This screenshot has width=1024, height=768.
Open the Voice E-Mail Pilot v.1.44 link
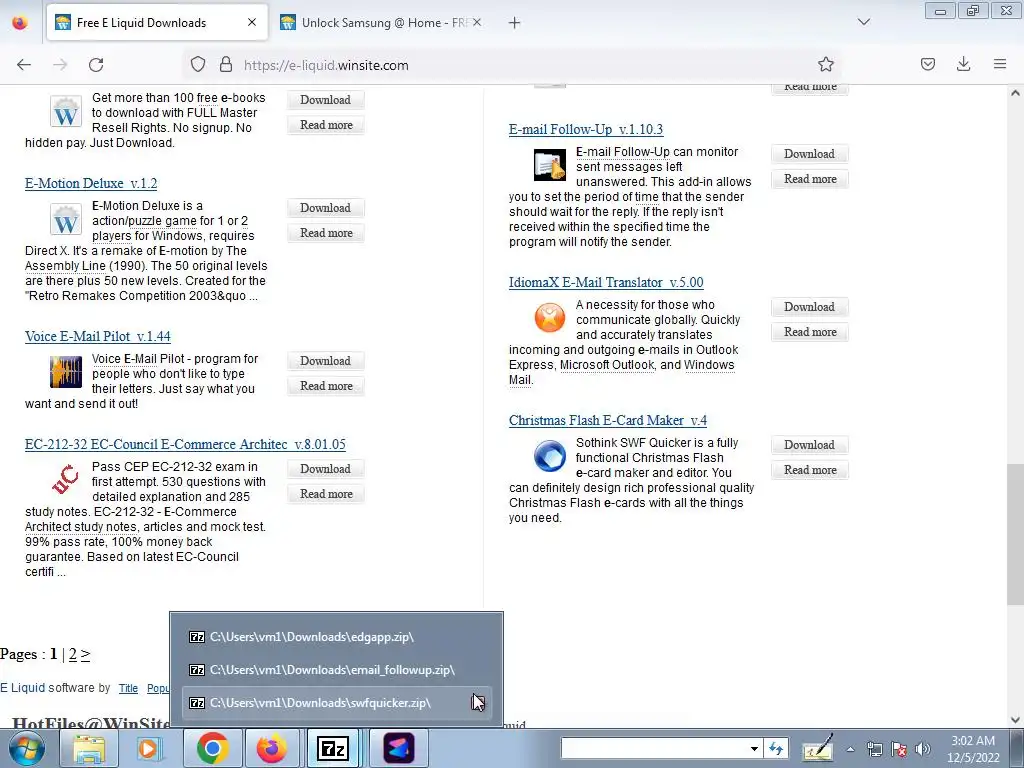pyautogui.click(x=97, y=337)
